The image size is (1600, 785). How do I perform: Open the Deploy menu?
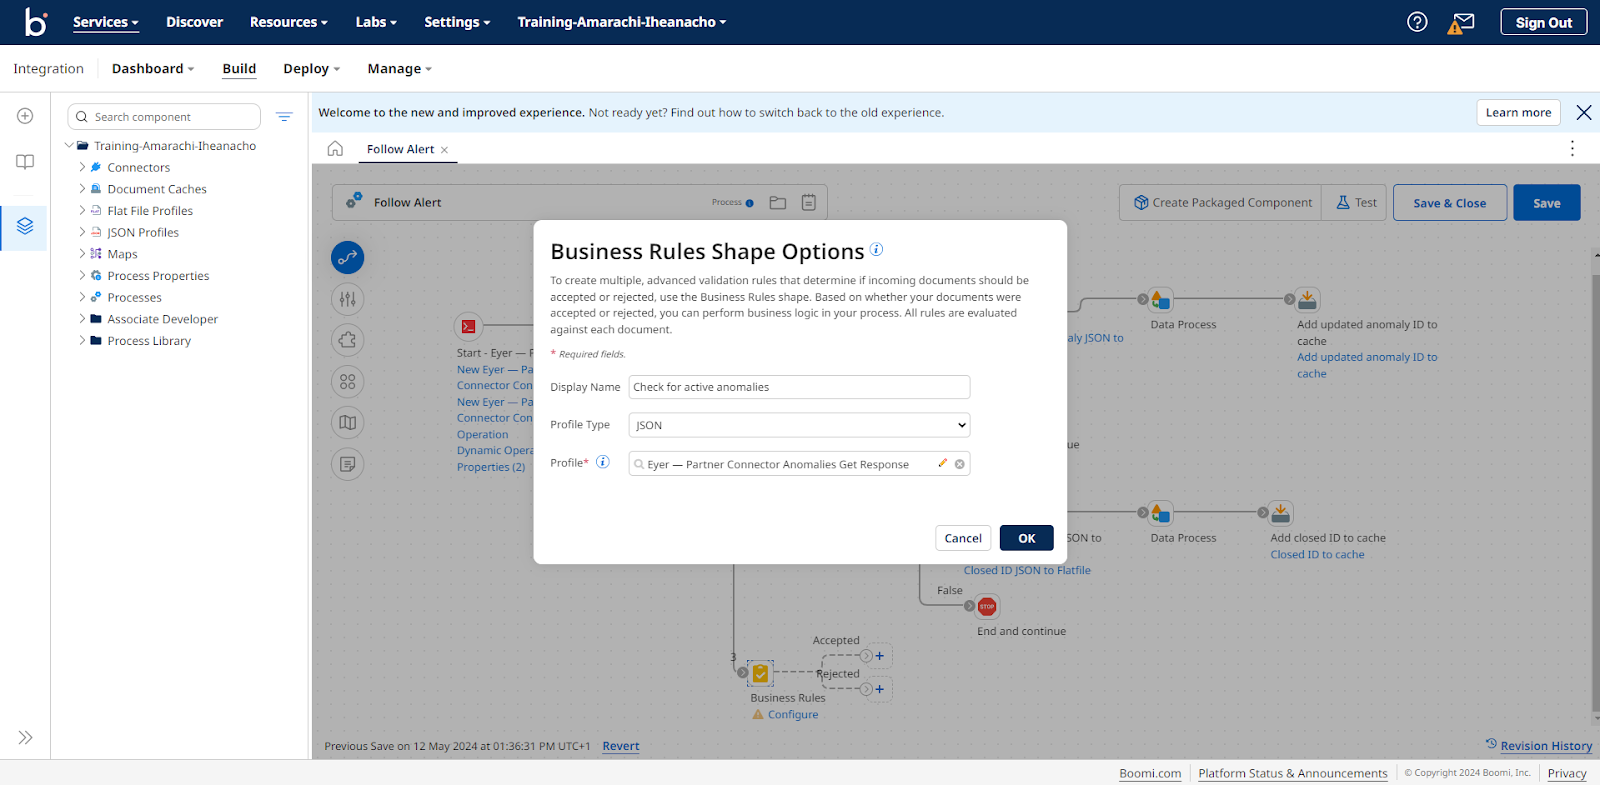[x=311, y=69]
